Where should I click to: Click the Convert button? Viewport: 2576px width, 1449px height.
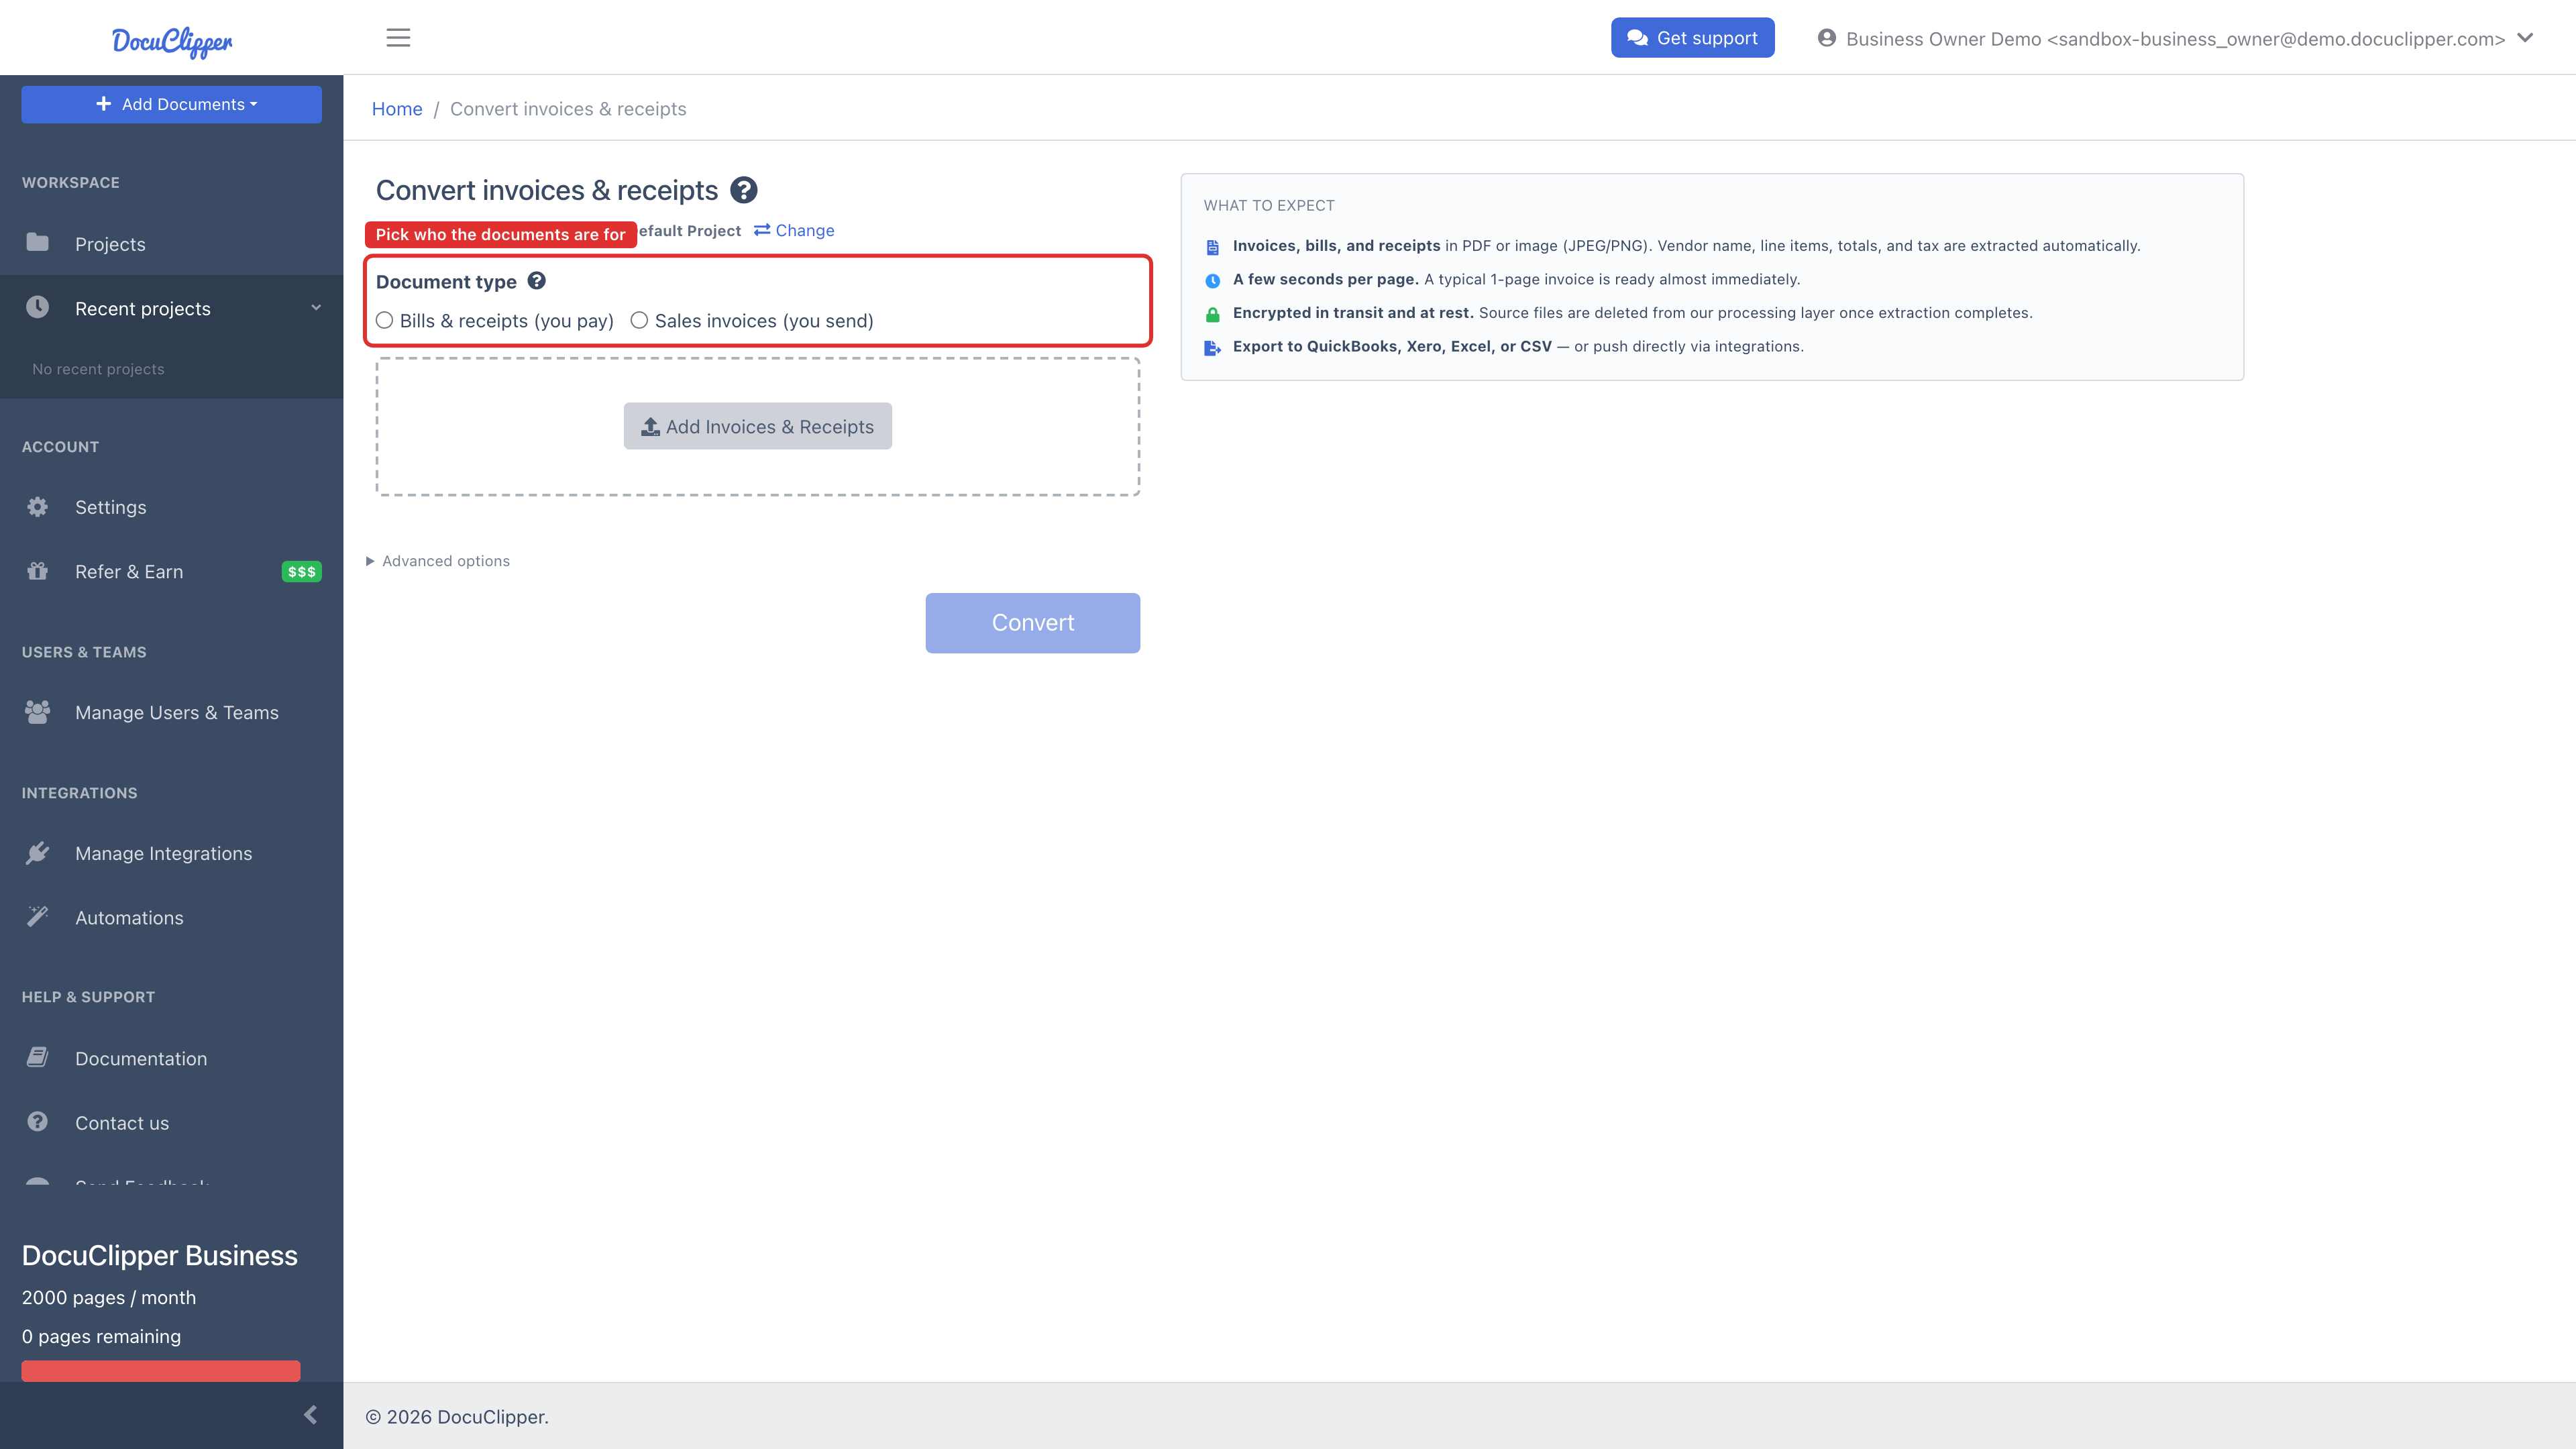click(1032, 623)
